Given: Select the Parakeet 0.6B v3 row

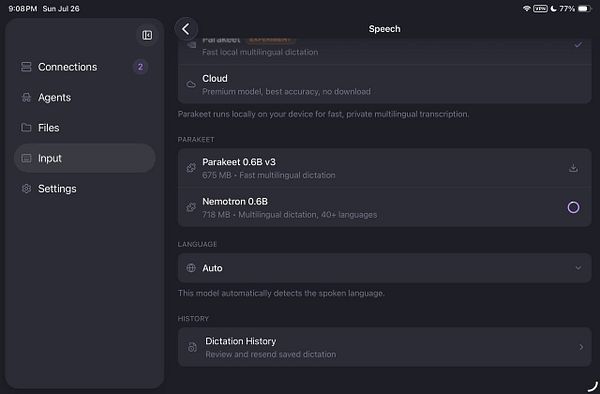Looking at the screenshot, I should pos(385,168).
